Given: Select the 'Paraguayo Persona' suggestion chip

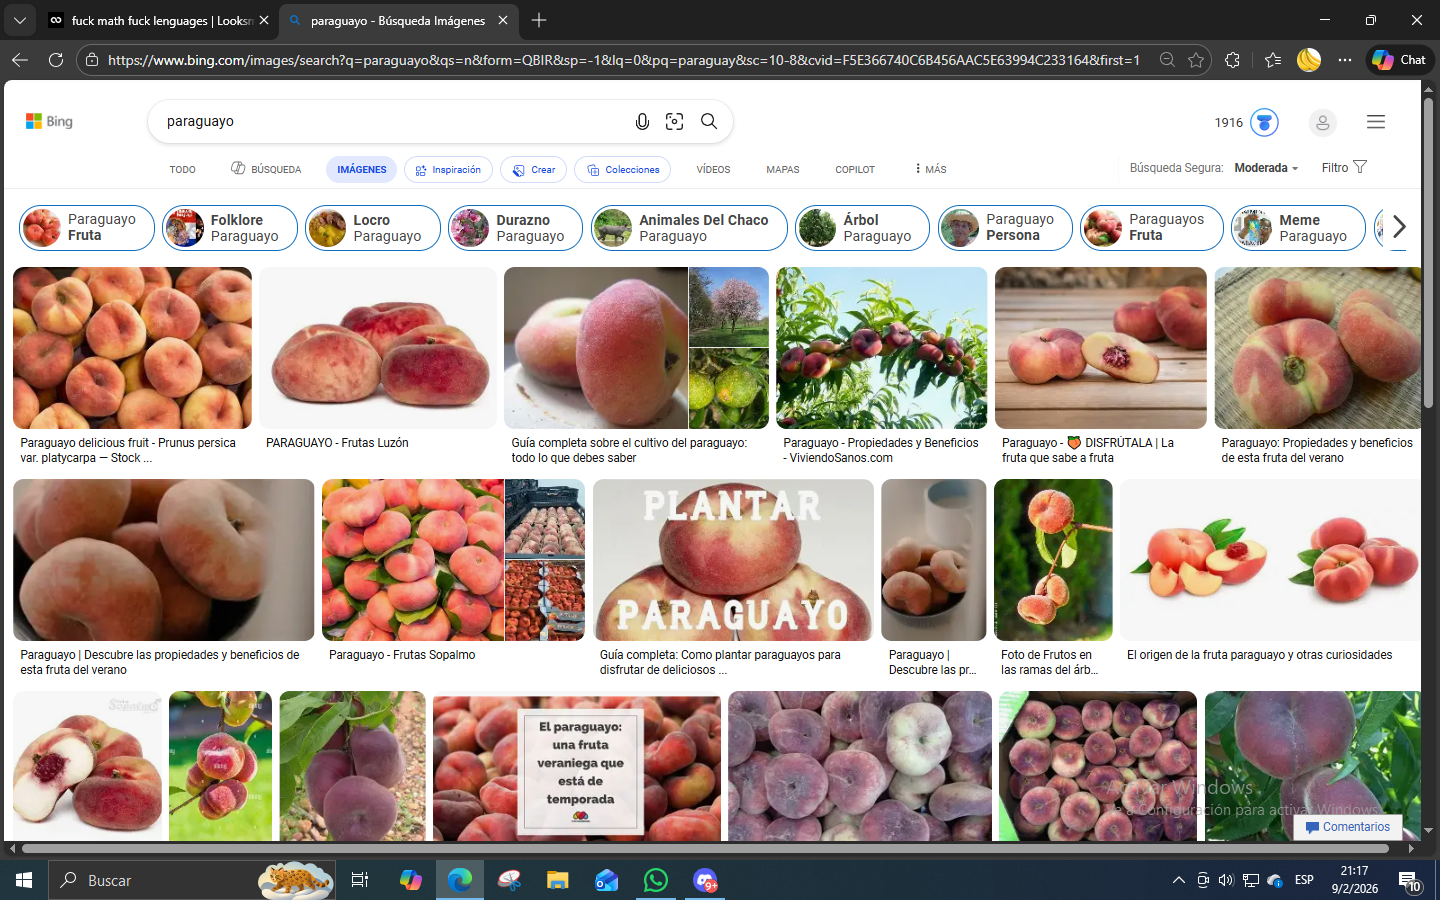Looking at the screenshot, I should click(x=1005, y=228).
